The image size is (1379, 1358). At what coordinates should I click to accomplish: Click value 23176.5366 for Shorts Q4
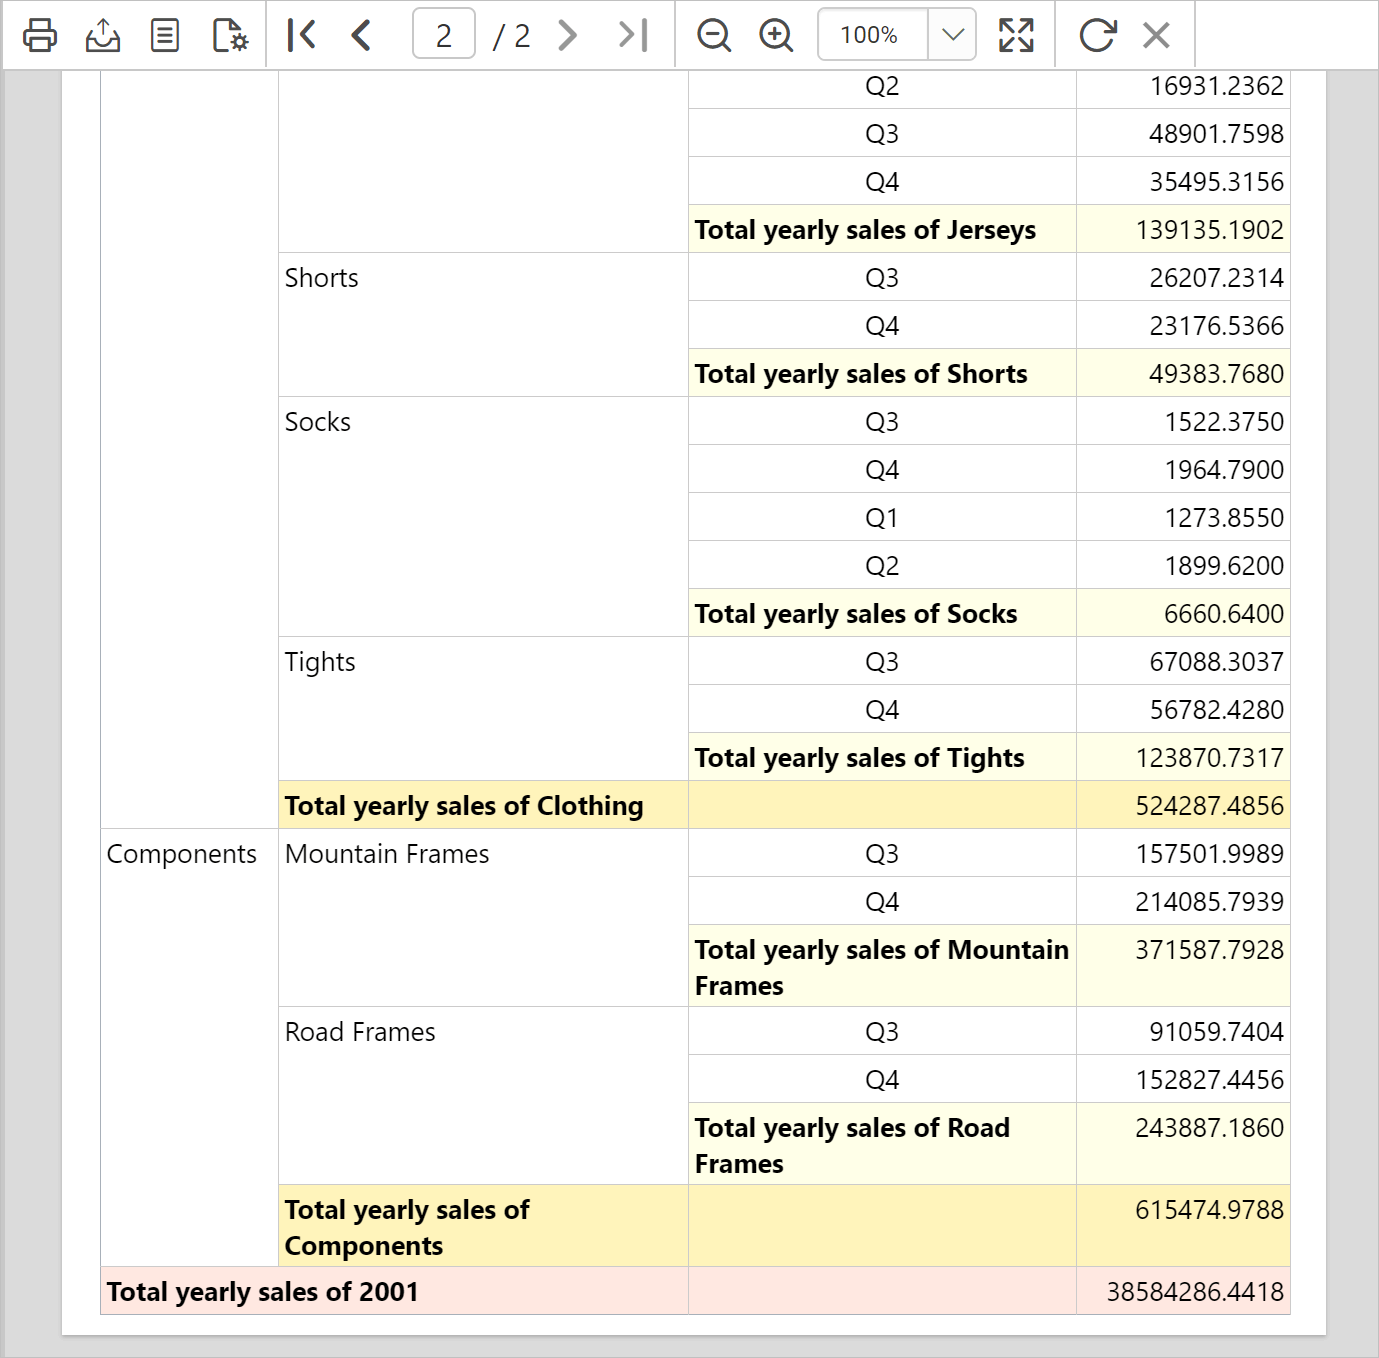point(1184,325)
